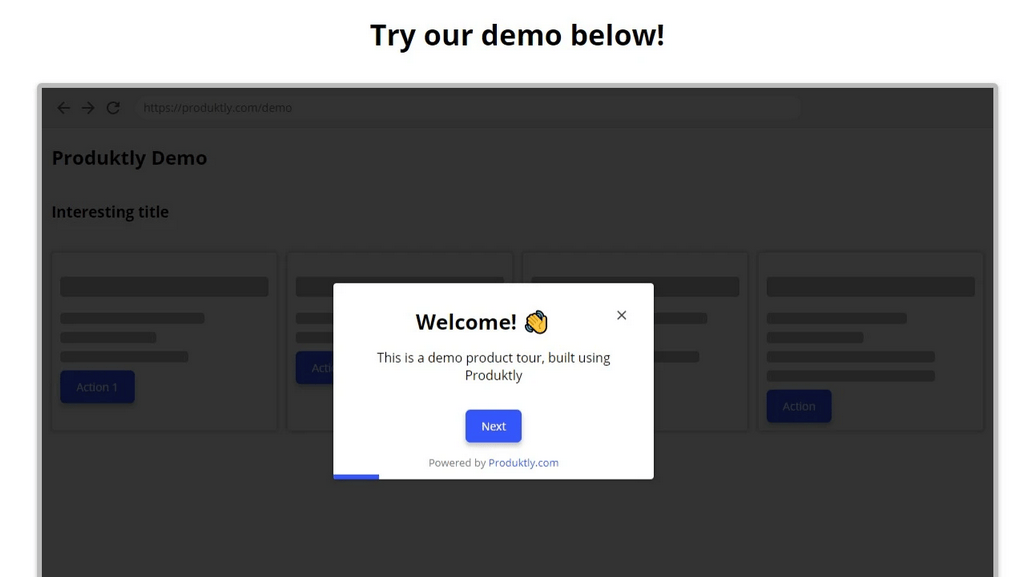This screenshot has height=577, width=1024.
Task: Click the browser forward arrow icon
Action: click(88, 108)
